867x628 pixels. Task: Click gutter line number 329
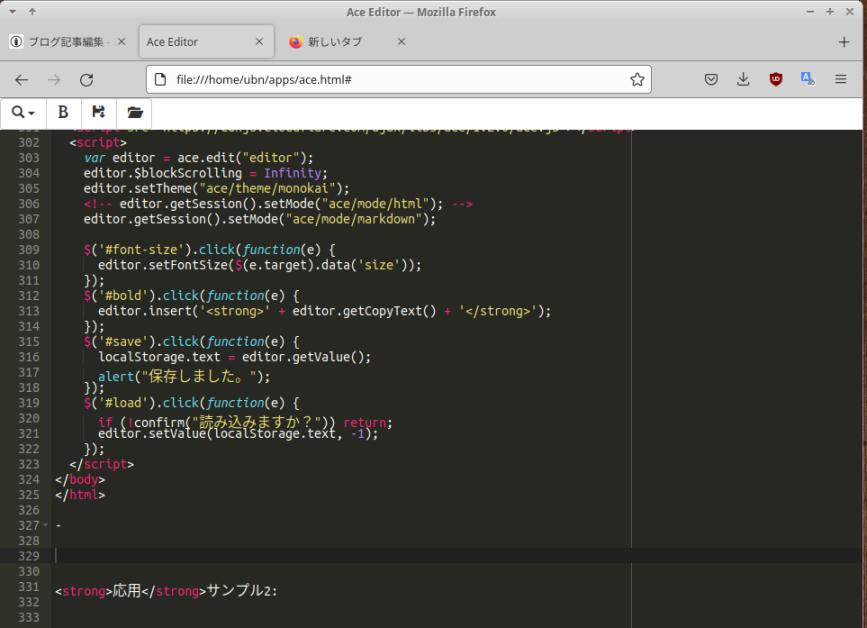pyautogui.click(x=29, y=556)
